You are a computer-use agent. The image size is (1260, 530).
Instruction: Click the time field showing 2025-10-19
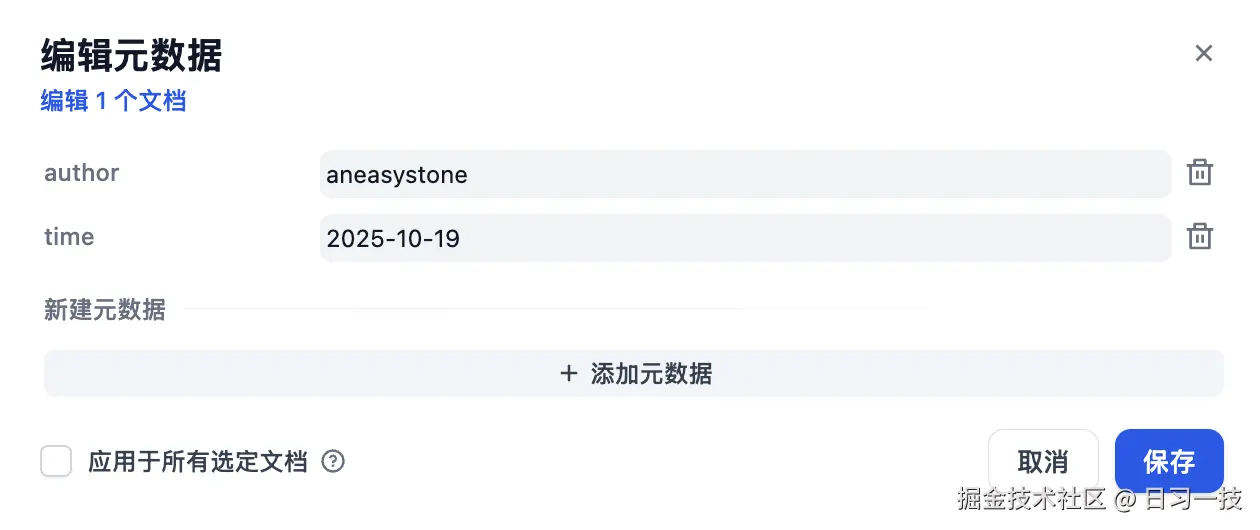pyautogui.click(x=744, y=238)
